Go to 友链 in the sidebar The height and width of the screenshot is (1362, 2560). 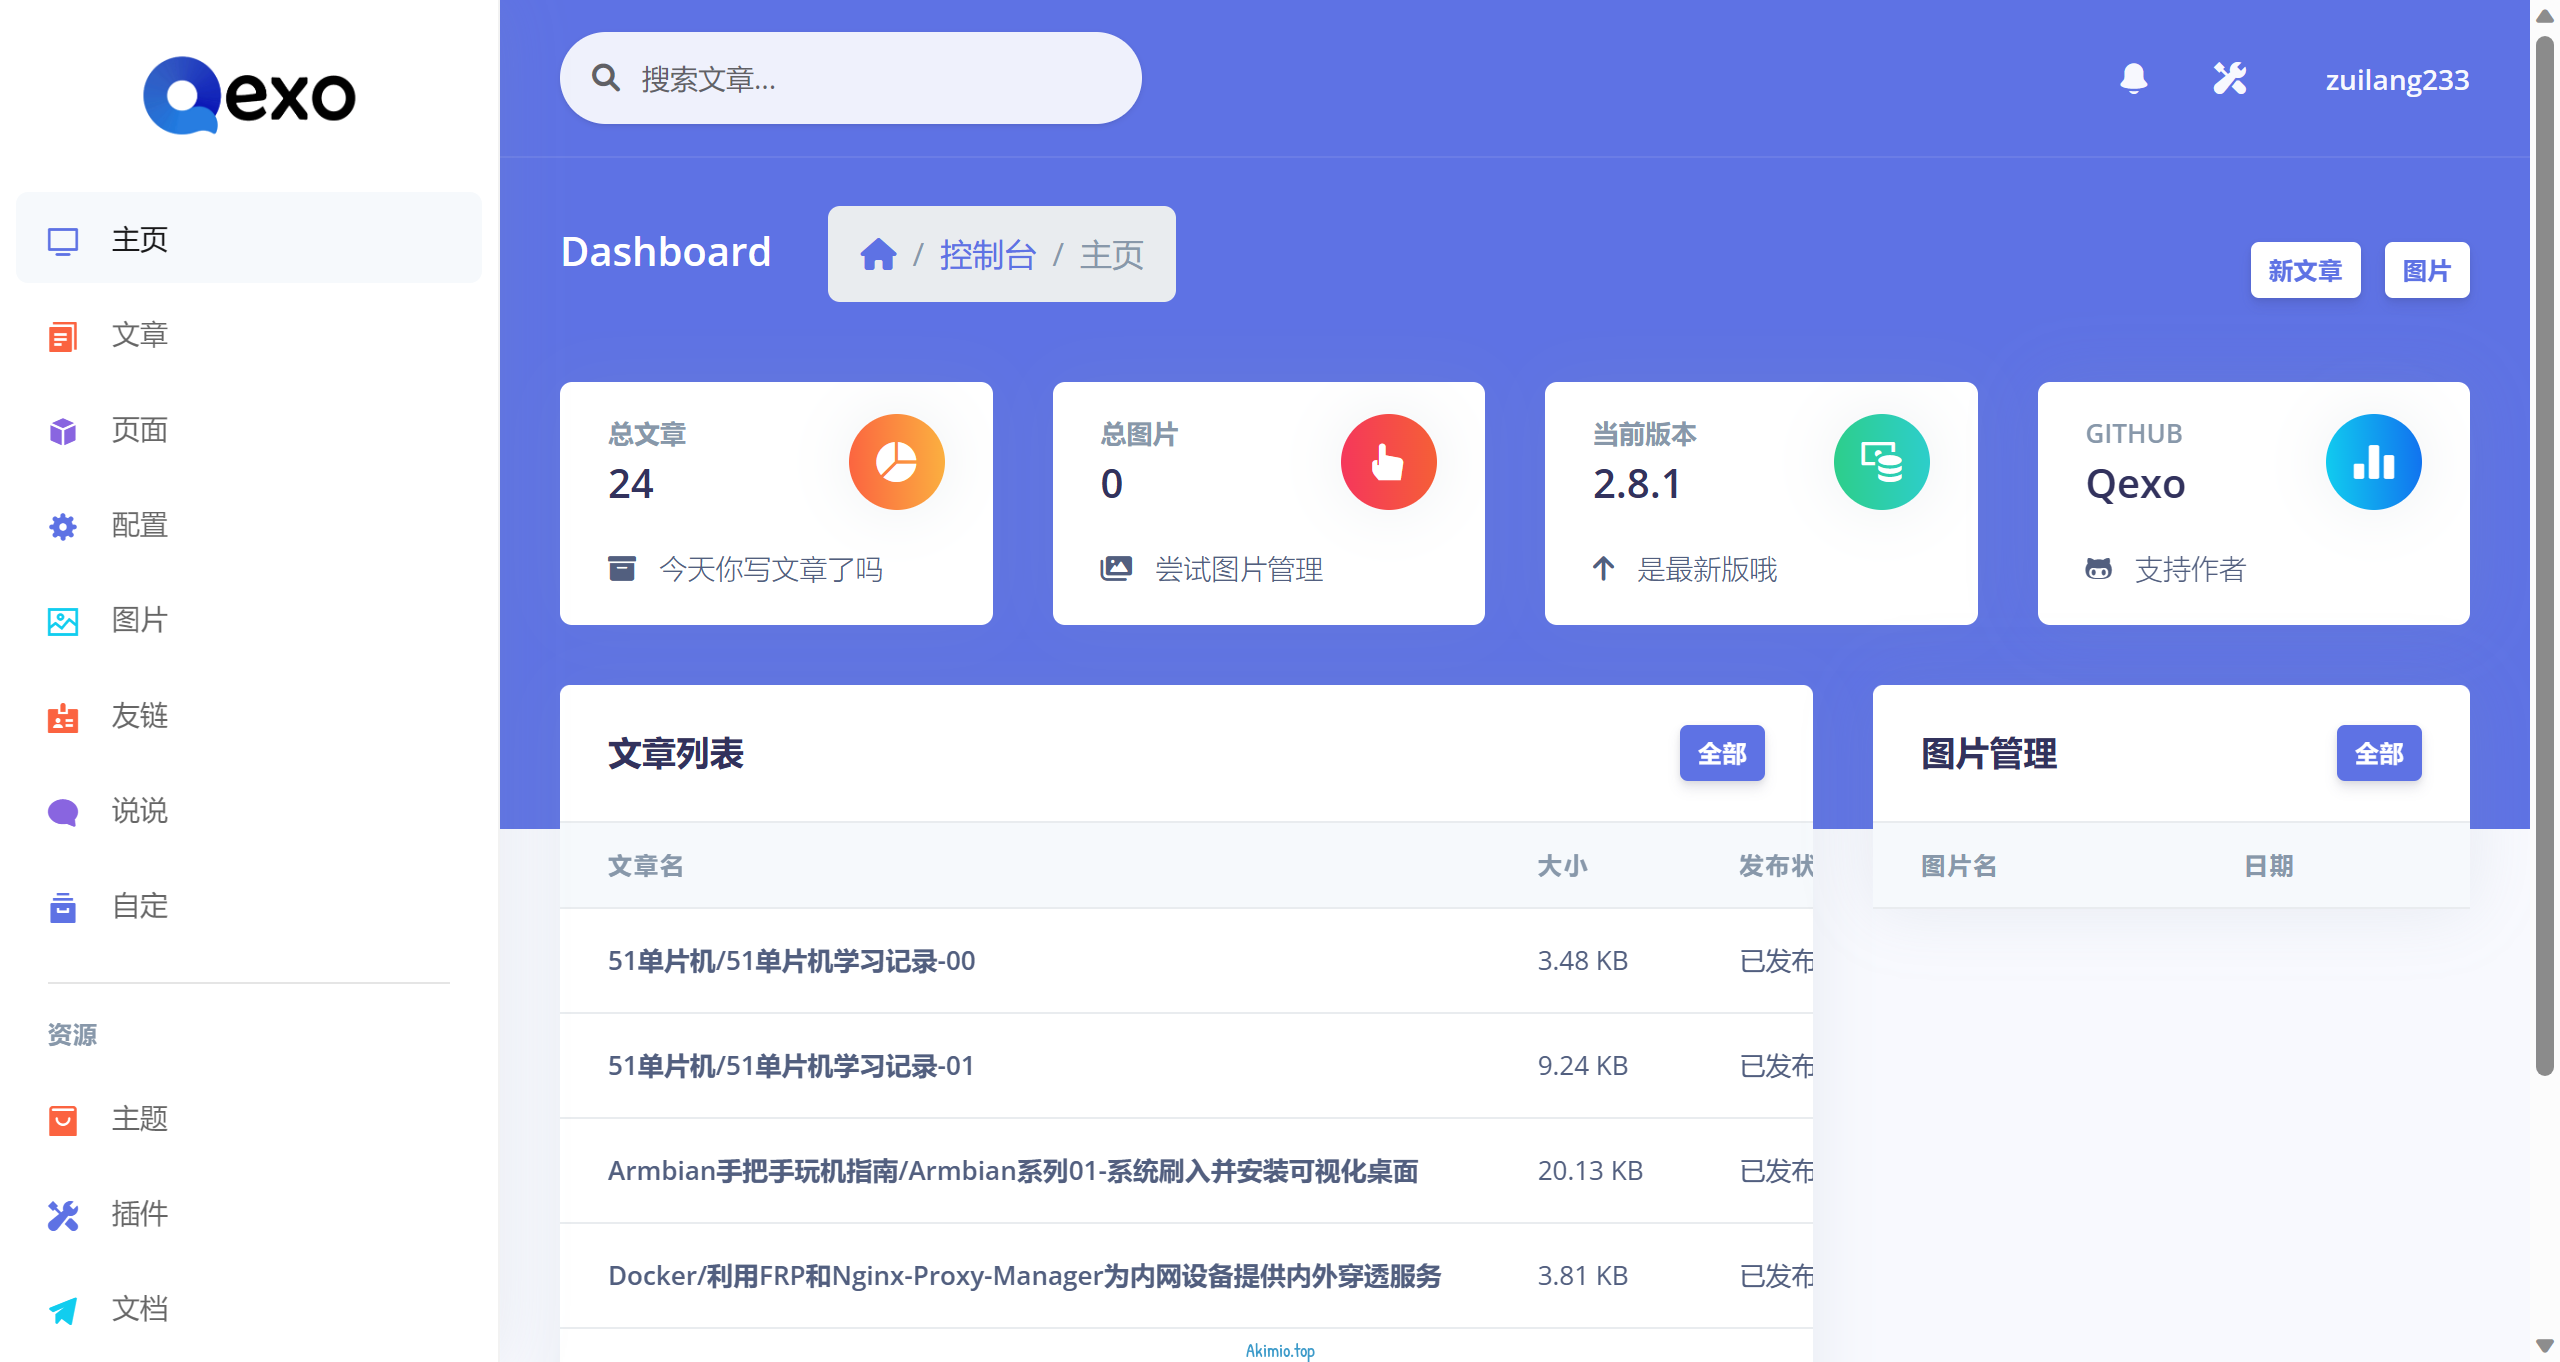click(249, 715)
